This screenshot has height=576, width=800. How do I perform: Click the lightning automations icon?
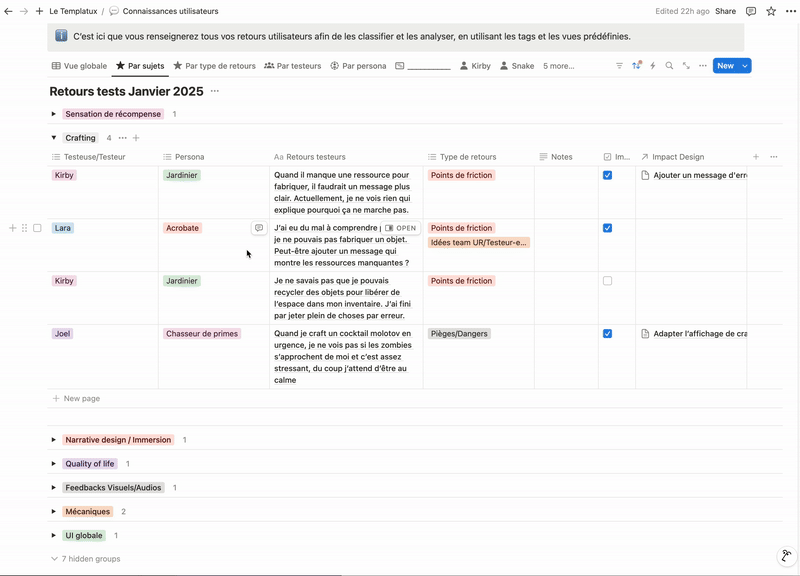pyautogui.click(x=653, y=66)
